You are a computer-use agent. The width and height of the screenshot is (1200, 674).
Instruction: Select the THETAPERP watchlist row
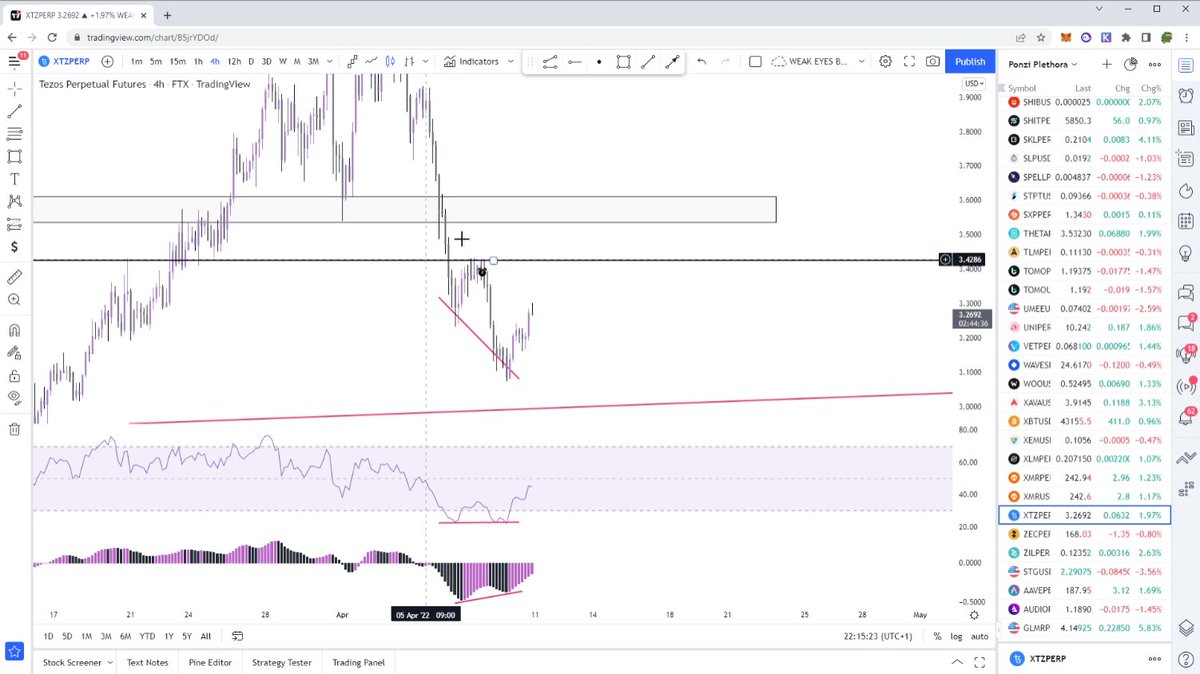[x=1085, y=234]
